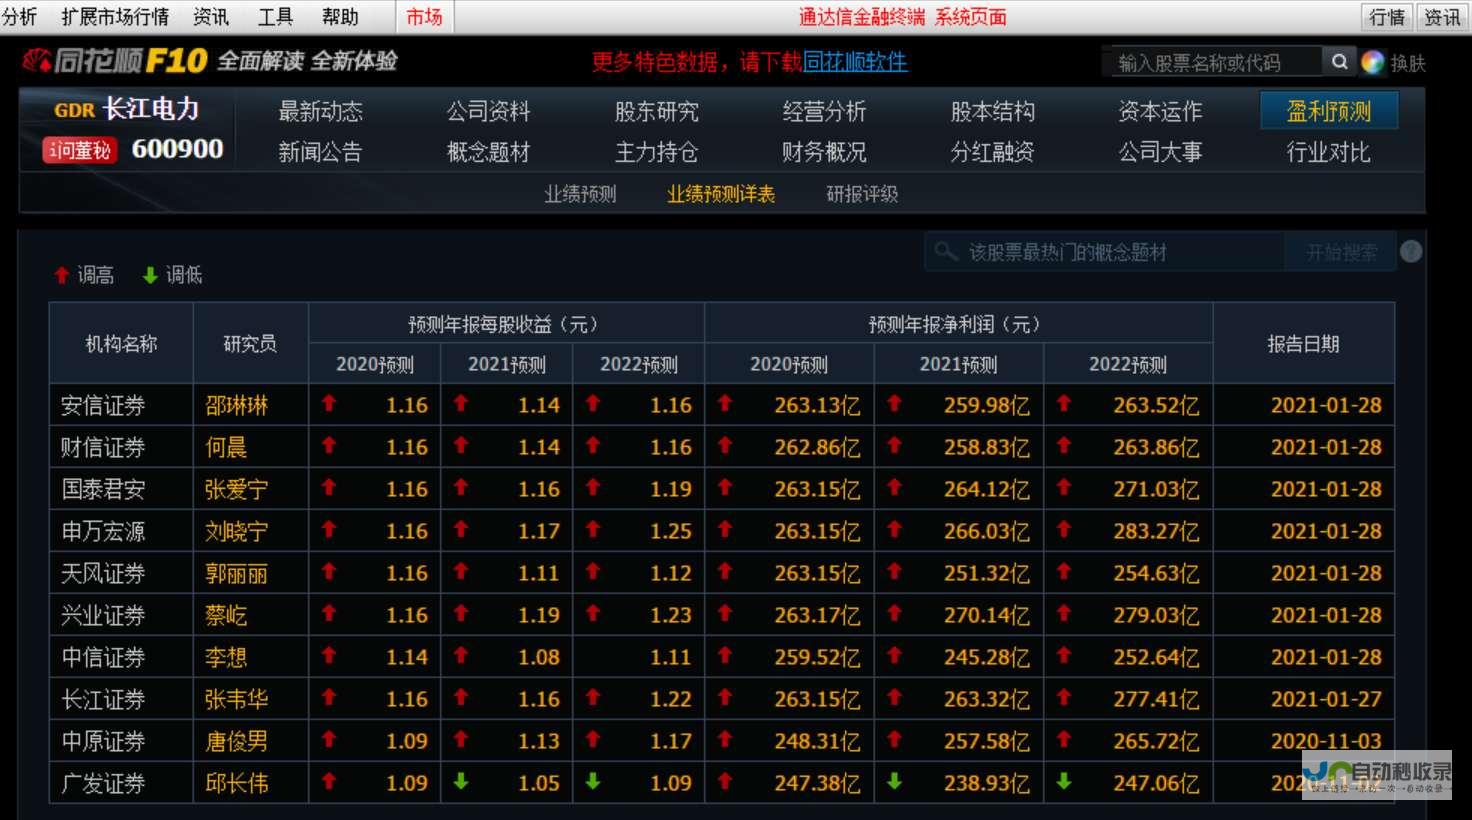The image size is (1472, 820).
Task: Click the red 调高 legend arrow
Action: [62, 275]
